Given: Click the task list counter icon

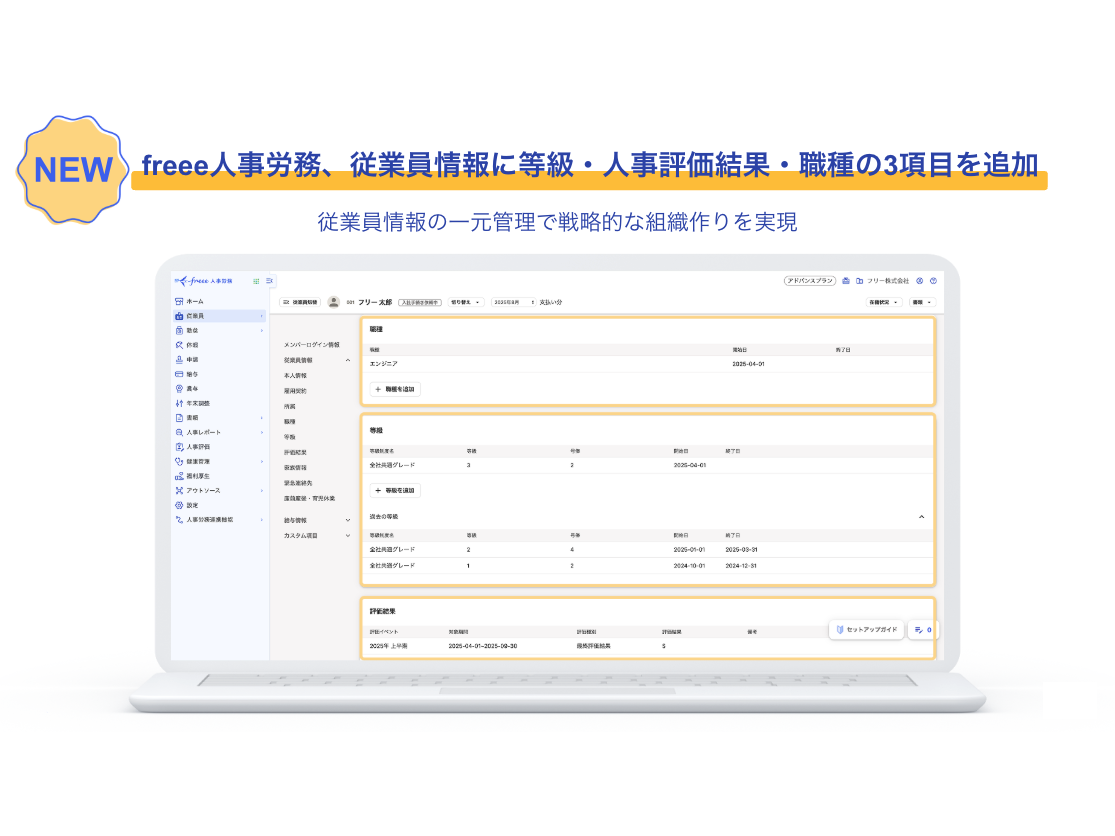Looking at the screenshot, I should point(921,630).
